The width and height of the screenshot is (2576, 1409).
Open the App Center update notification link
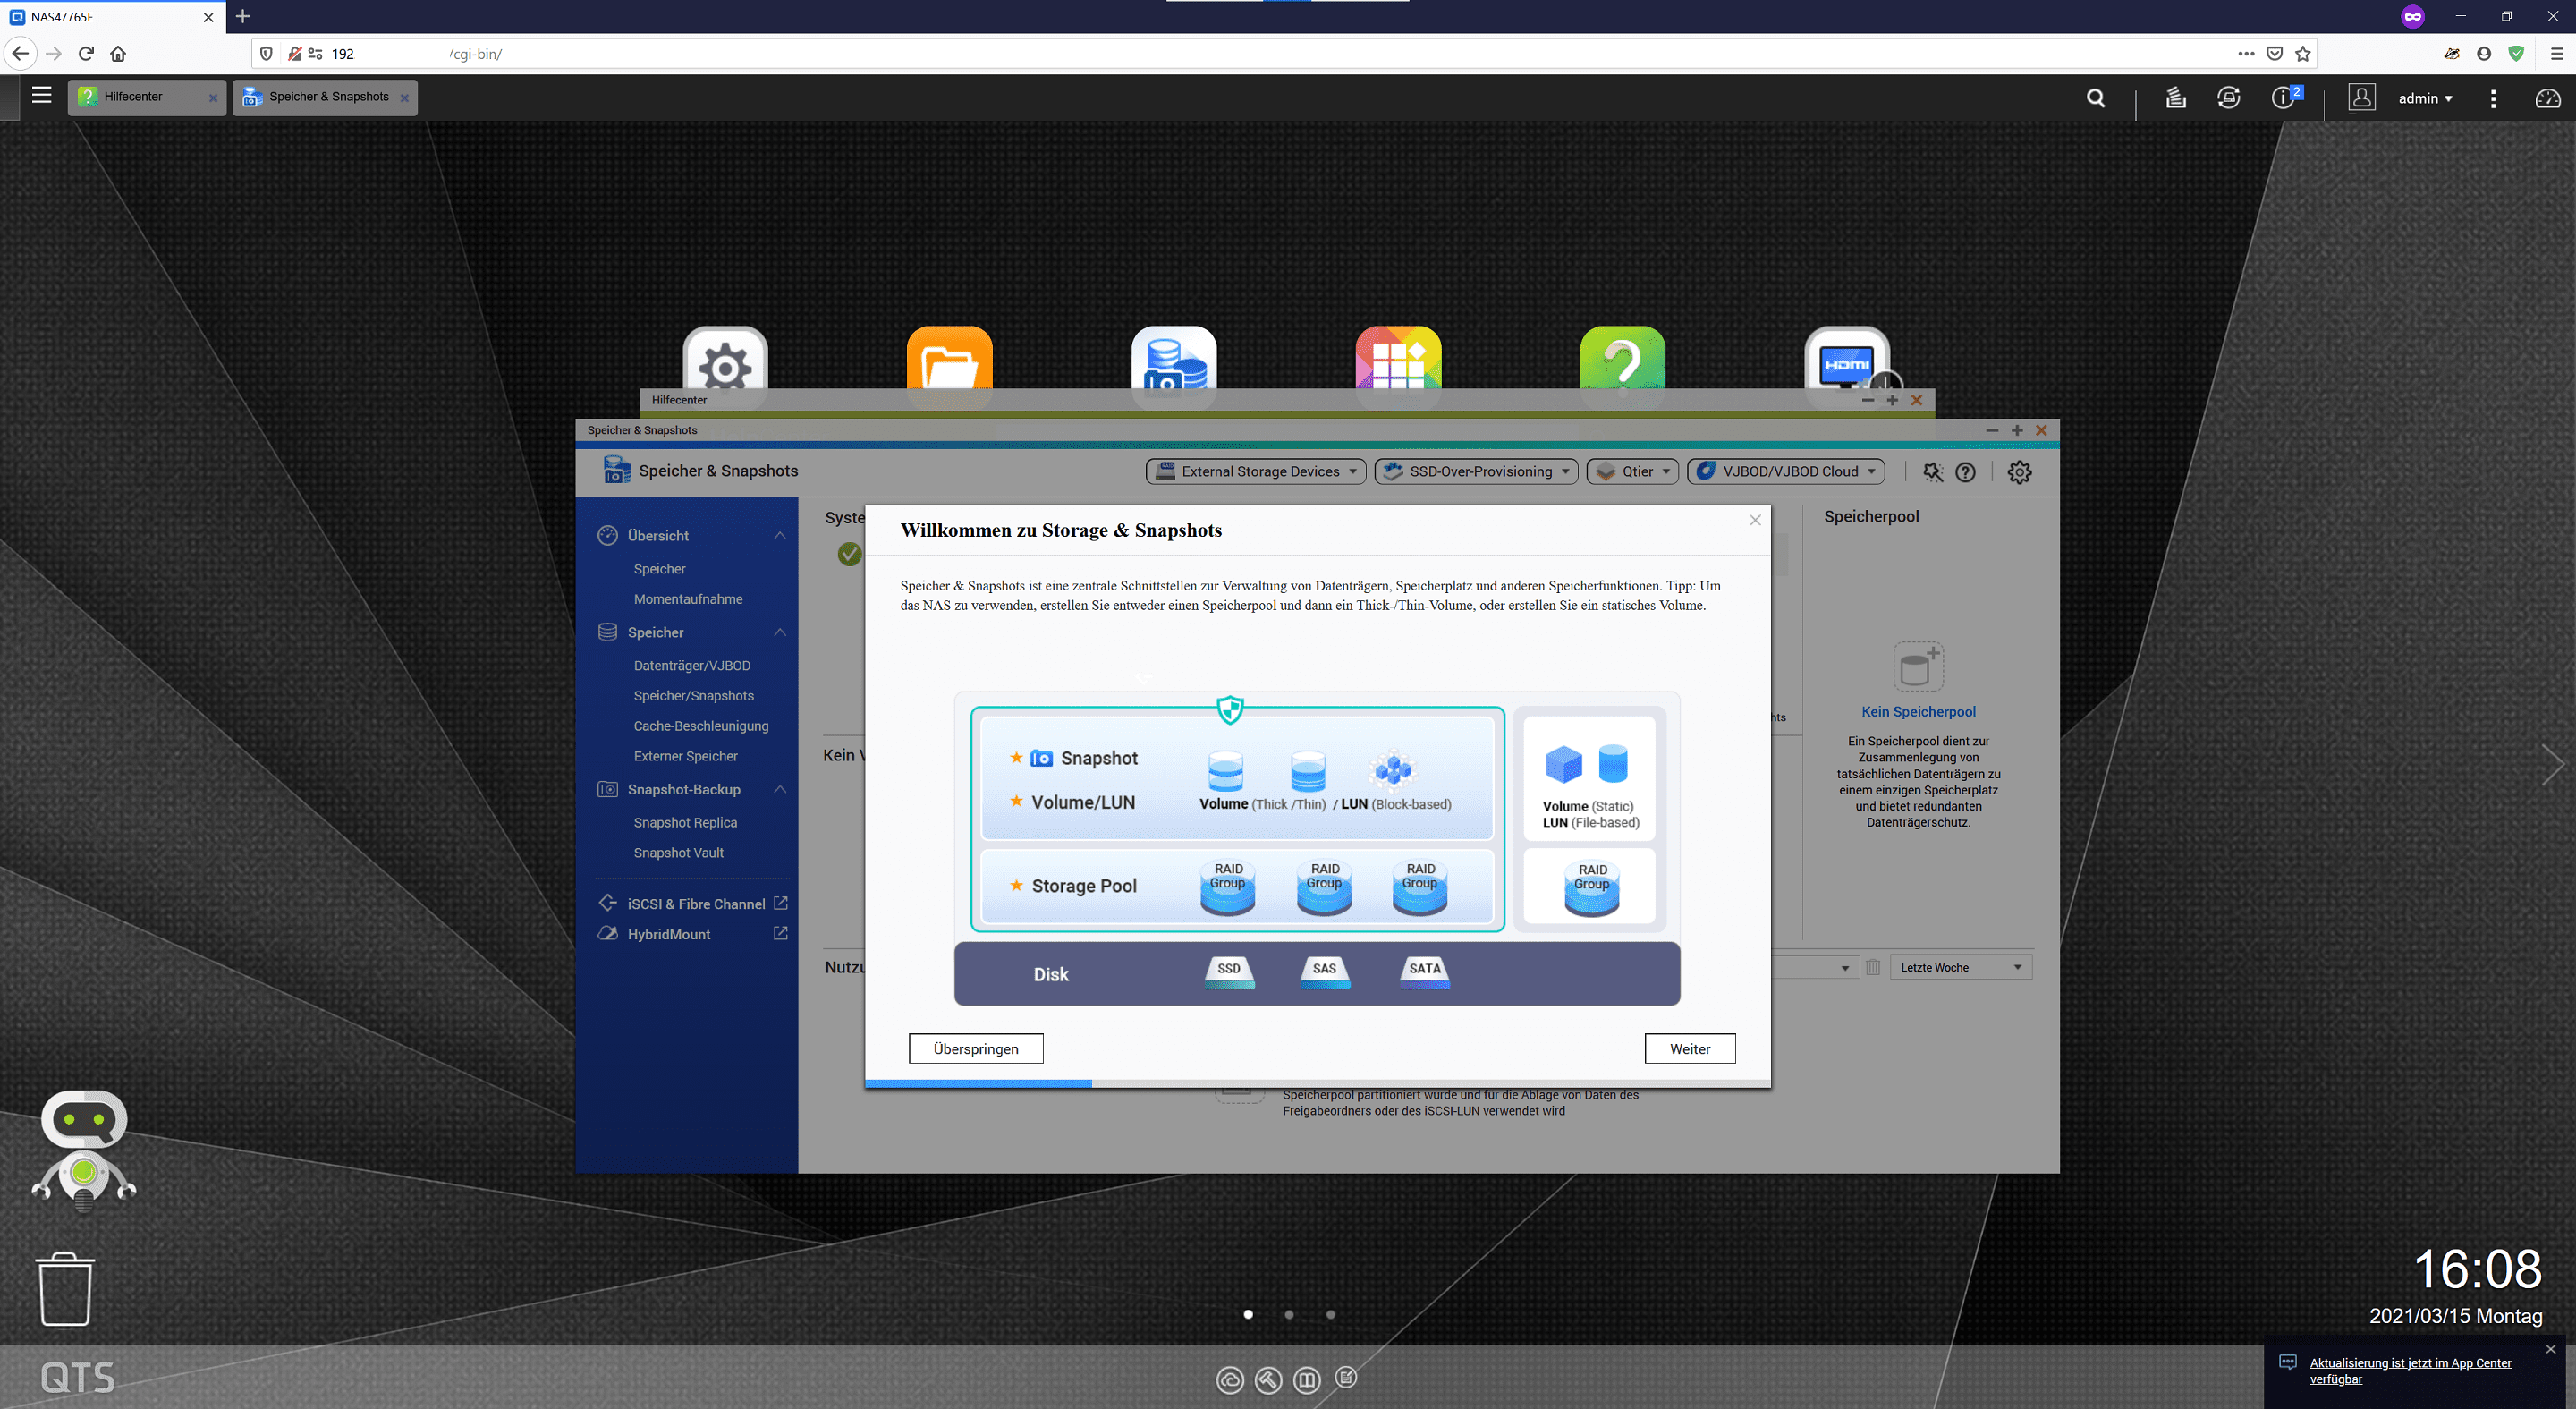[2410, 1370]
